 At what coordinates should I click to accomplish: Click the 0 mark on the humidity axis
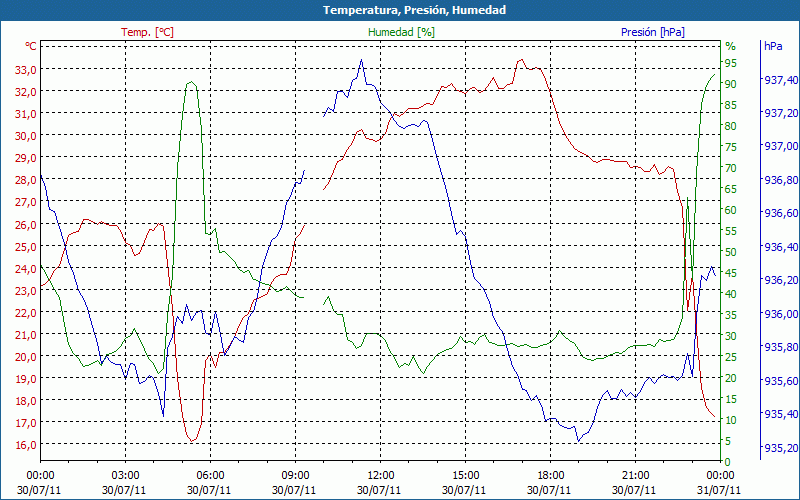click(728, 462)
